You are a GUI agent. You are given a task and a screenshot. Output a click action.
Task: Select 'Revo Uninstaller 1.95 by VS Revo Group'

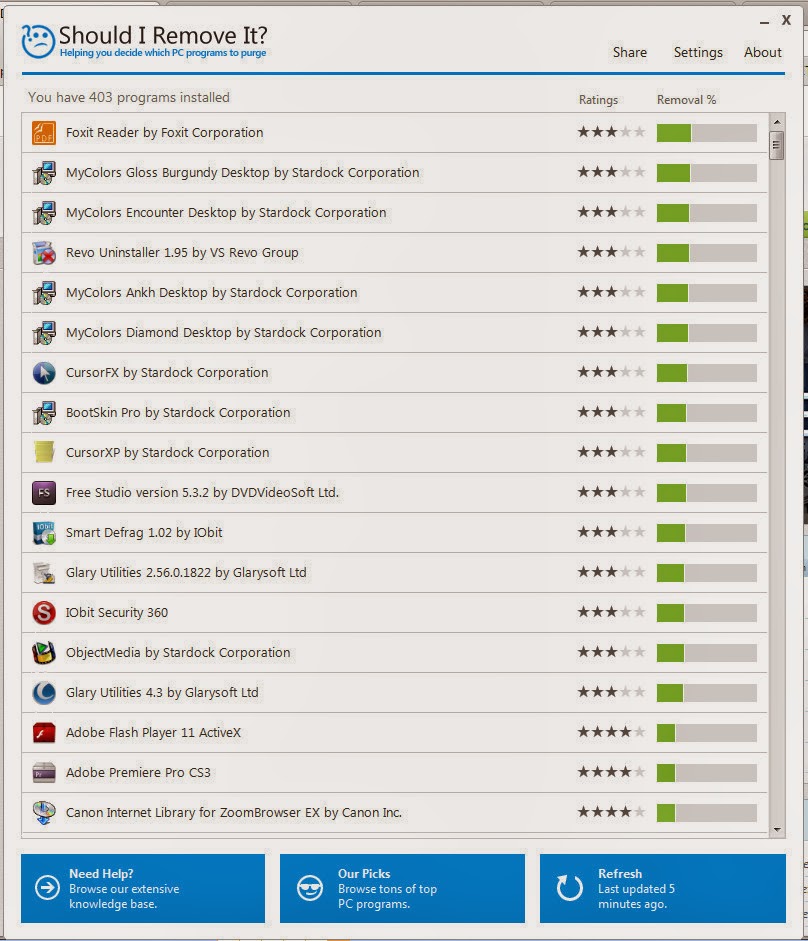[x=182, y=253]
